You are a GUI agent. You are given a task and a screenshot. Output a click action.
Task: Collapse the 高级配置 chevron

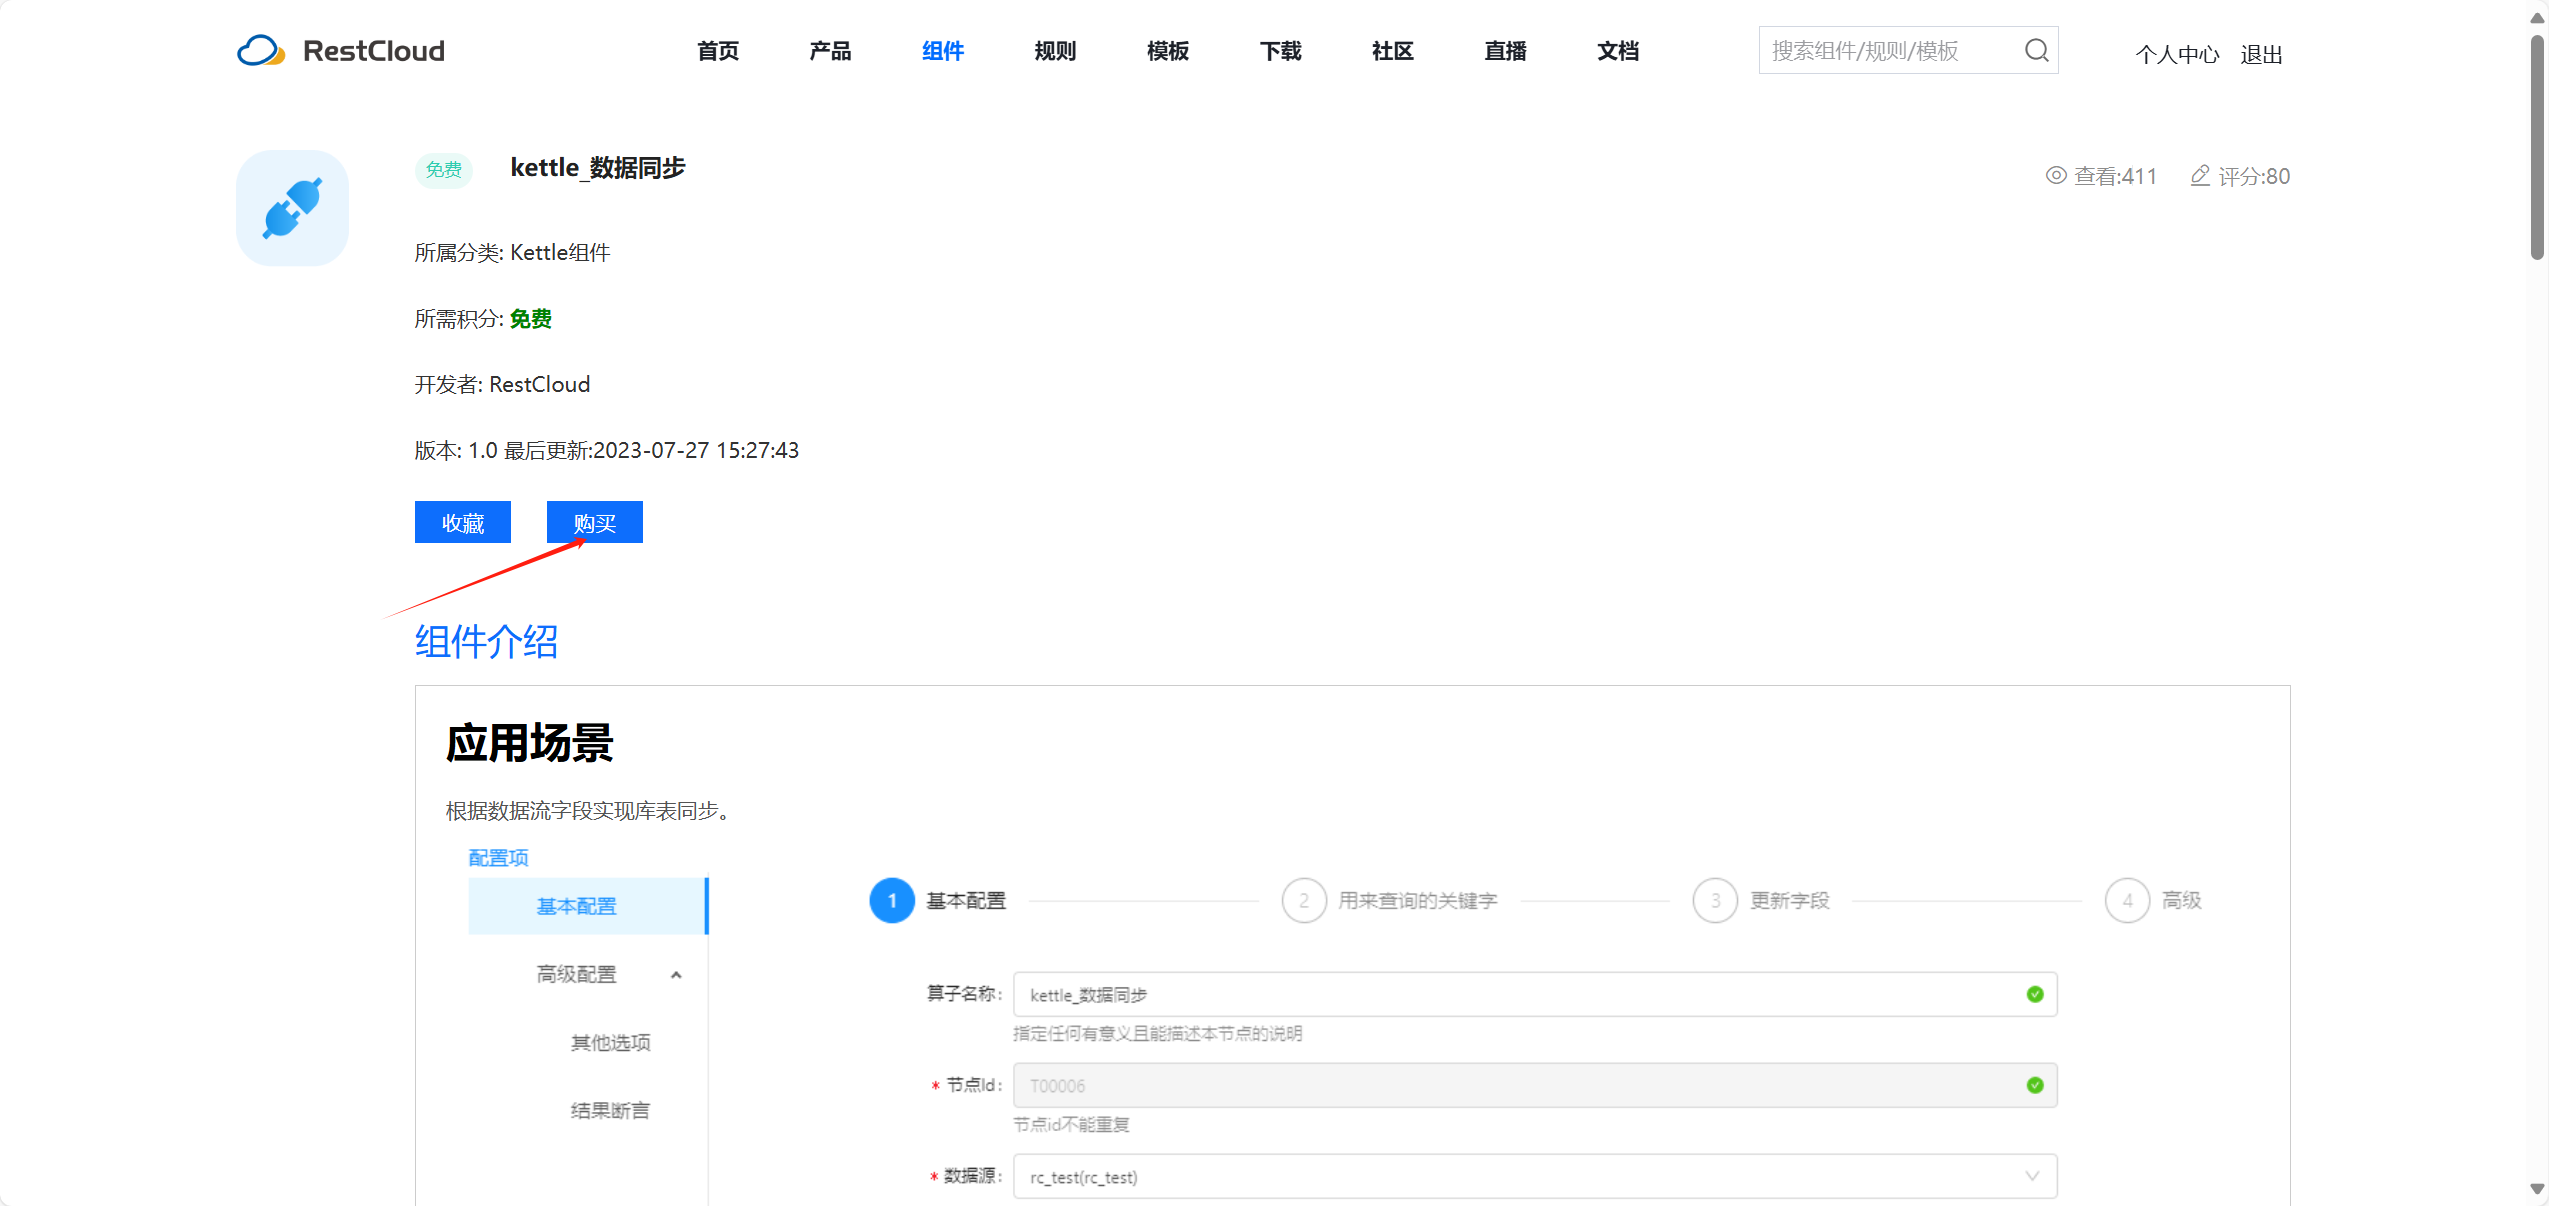[x=676, y=975]
